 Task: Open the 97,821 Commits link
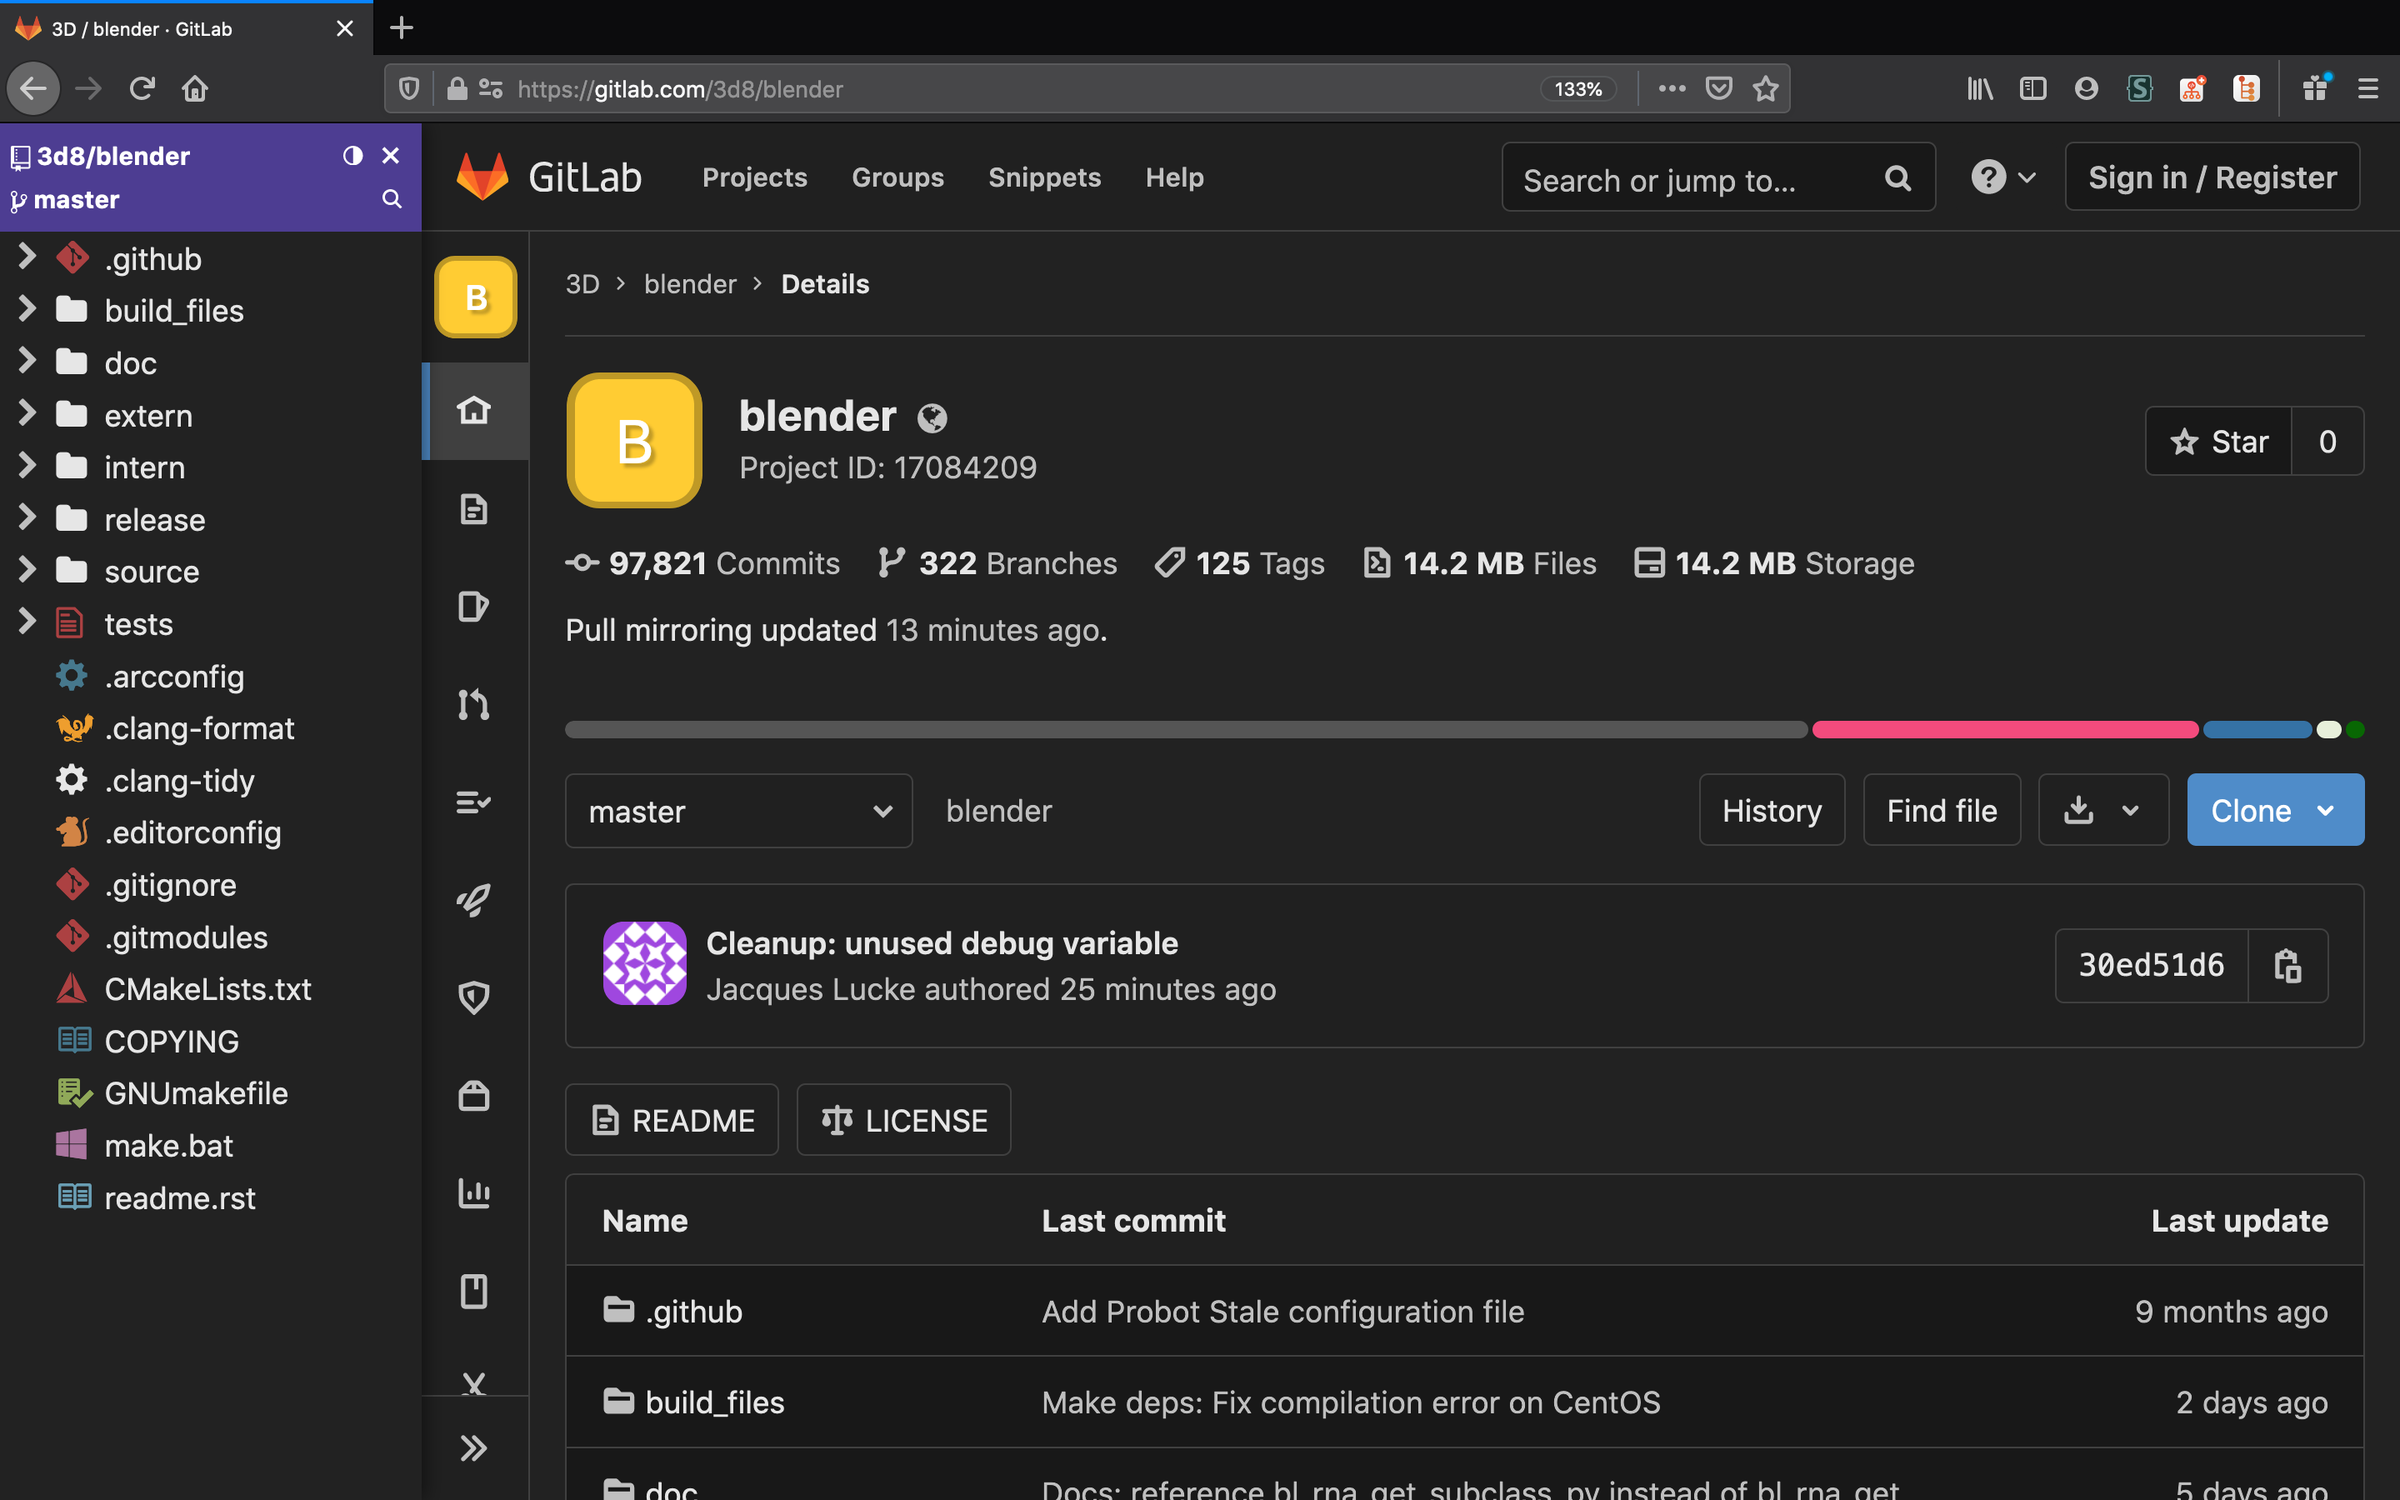point(702,563)
